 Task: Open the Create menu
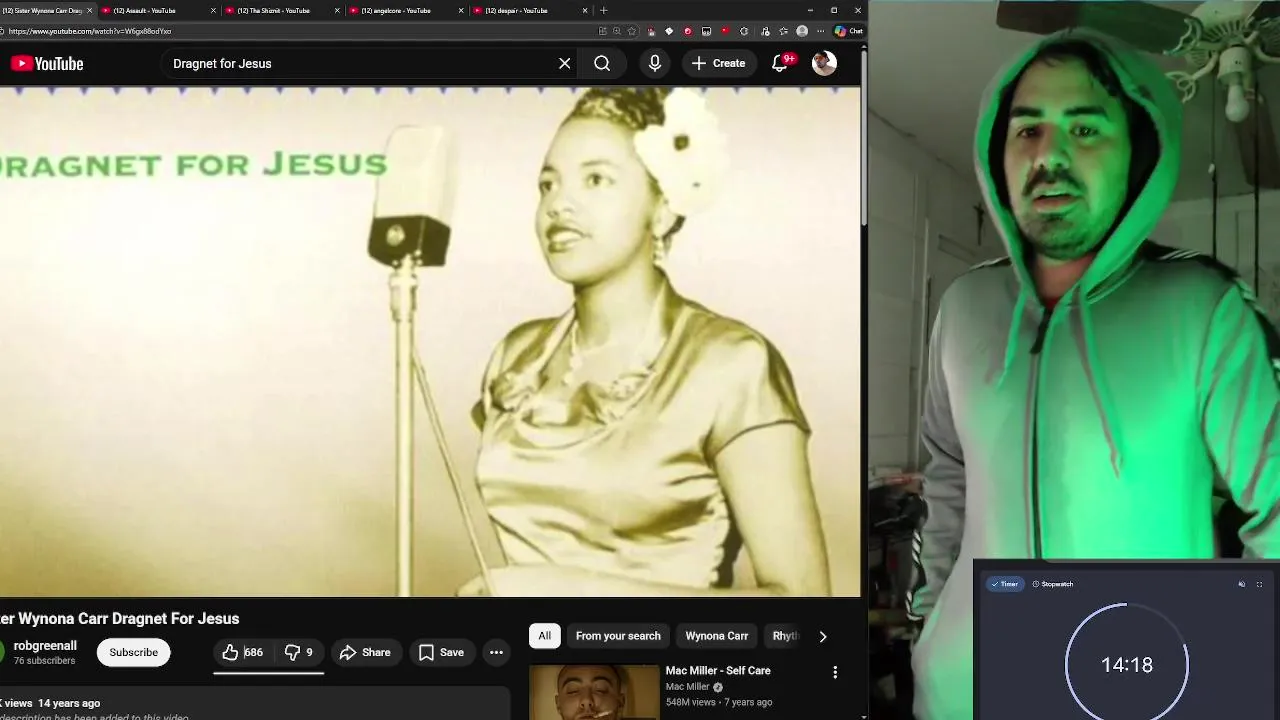[x=718, y=63]
